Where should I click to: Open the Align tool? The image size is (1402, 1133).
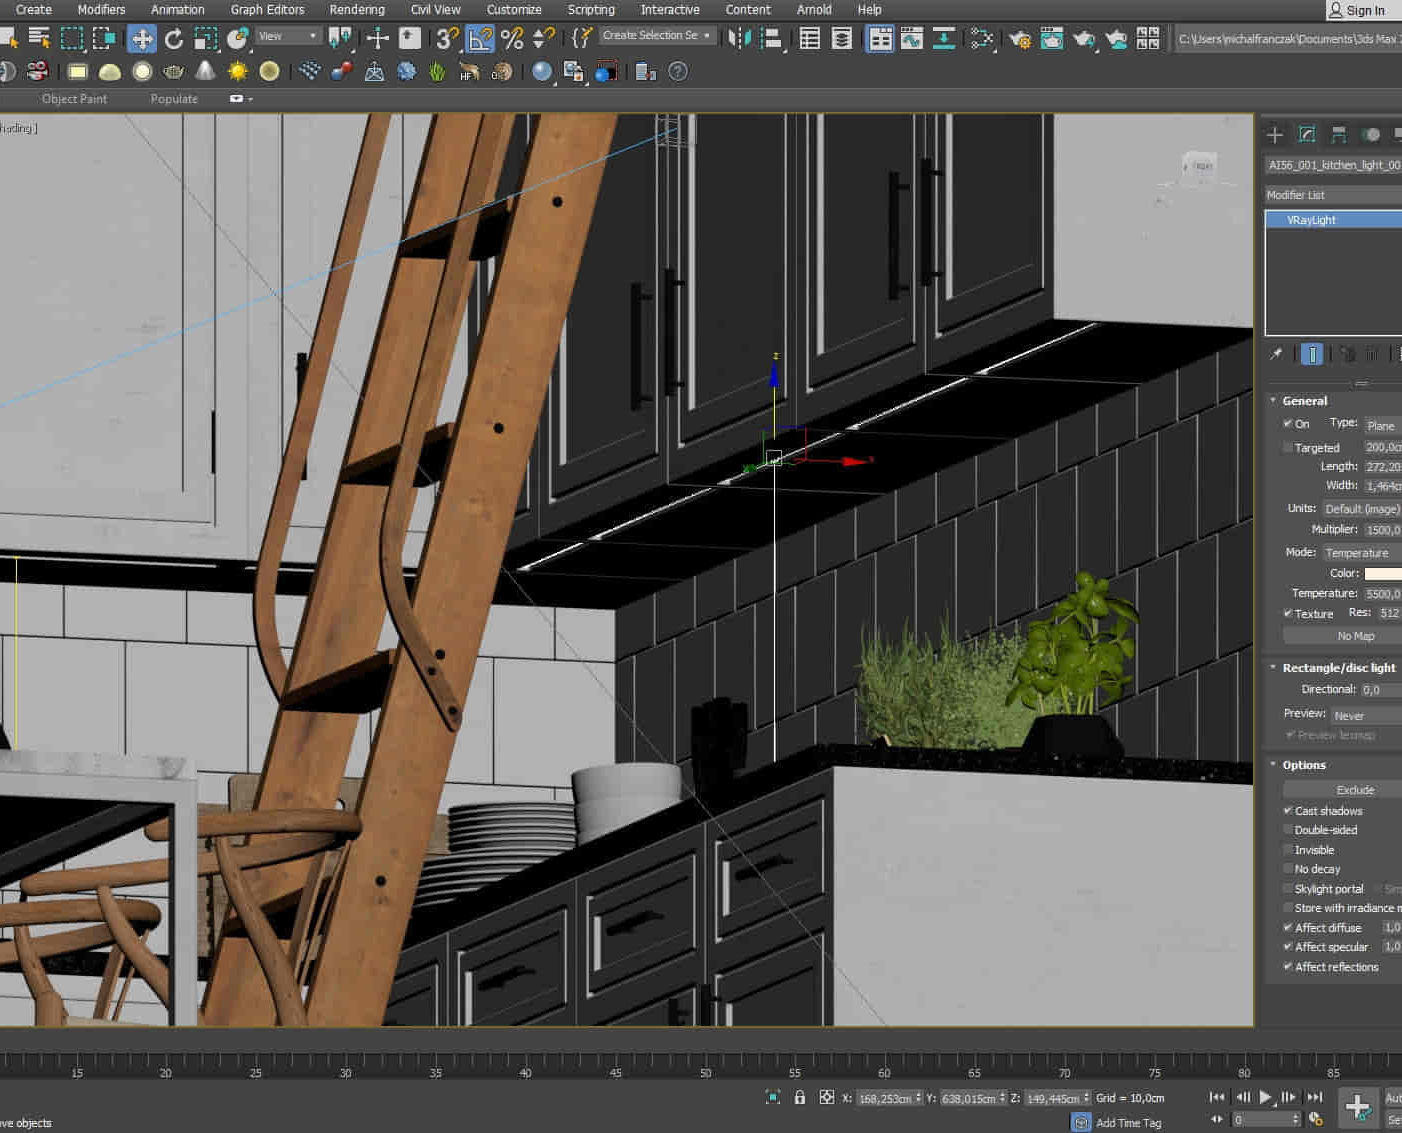click(x=771, y=39)
